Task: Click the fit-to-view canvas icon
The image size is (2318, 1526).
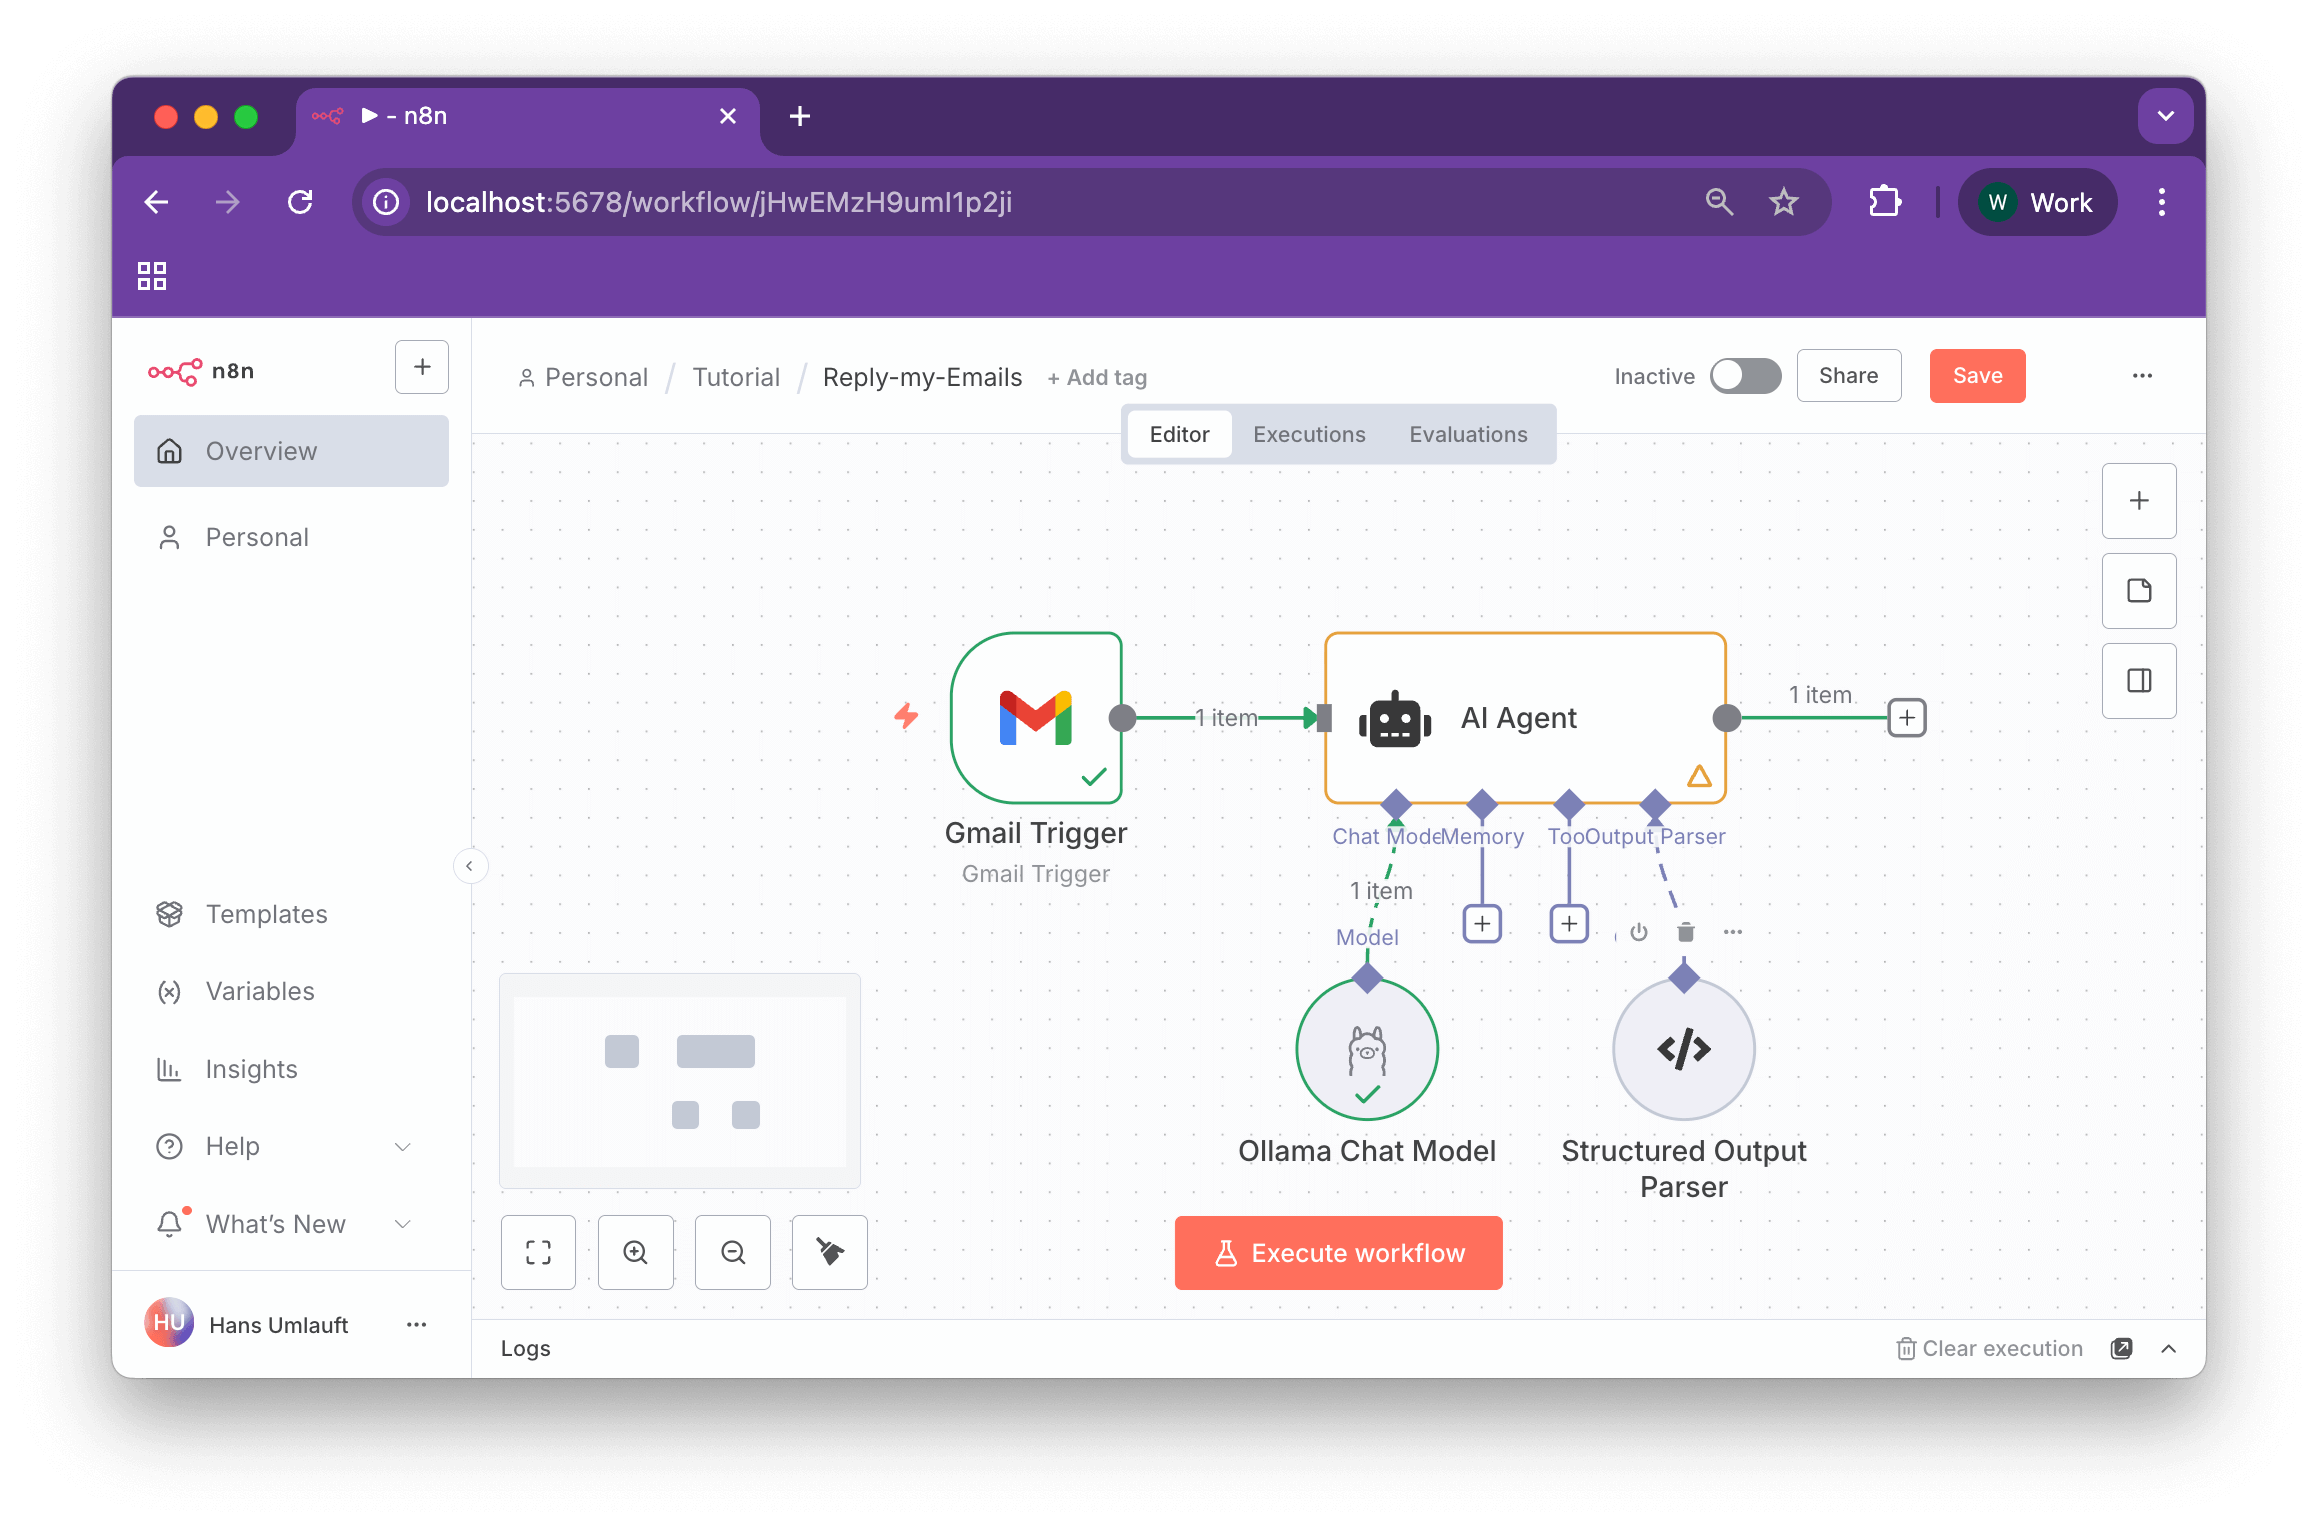Action: point(538,1252)
